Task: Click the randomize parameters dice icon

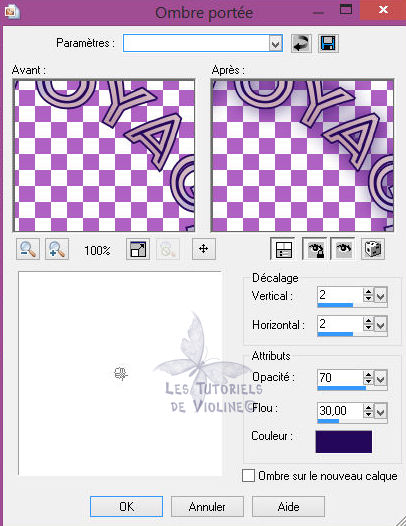Action: [373, 249]
